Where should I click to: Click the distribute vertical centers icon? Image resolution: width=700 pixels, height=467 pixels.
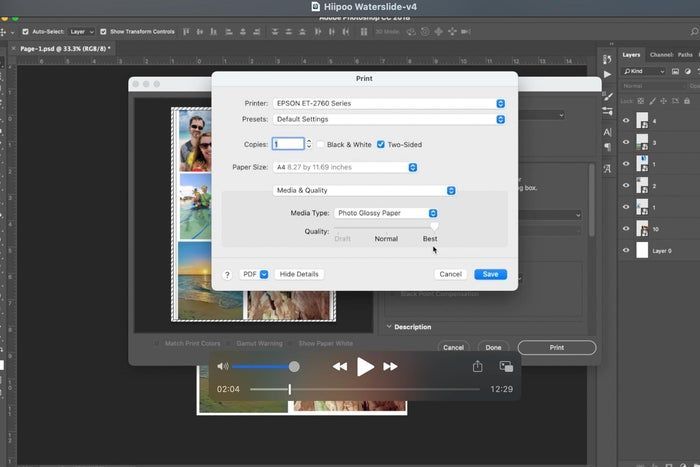pyautogui.click(x=289, y=32)
